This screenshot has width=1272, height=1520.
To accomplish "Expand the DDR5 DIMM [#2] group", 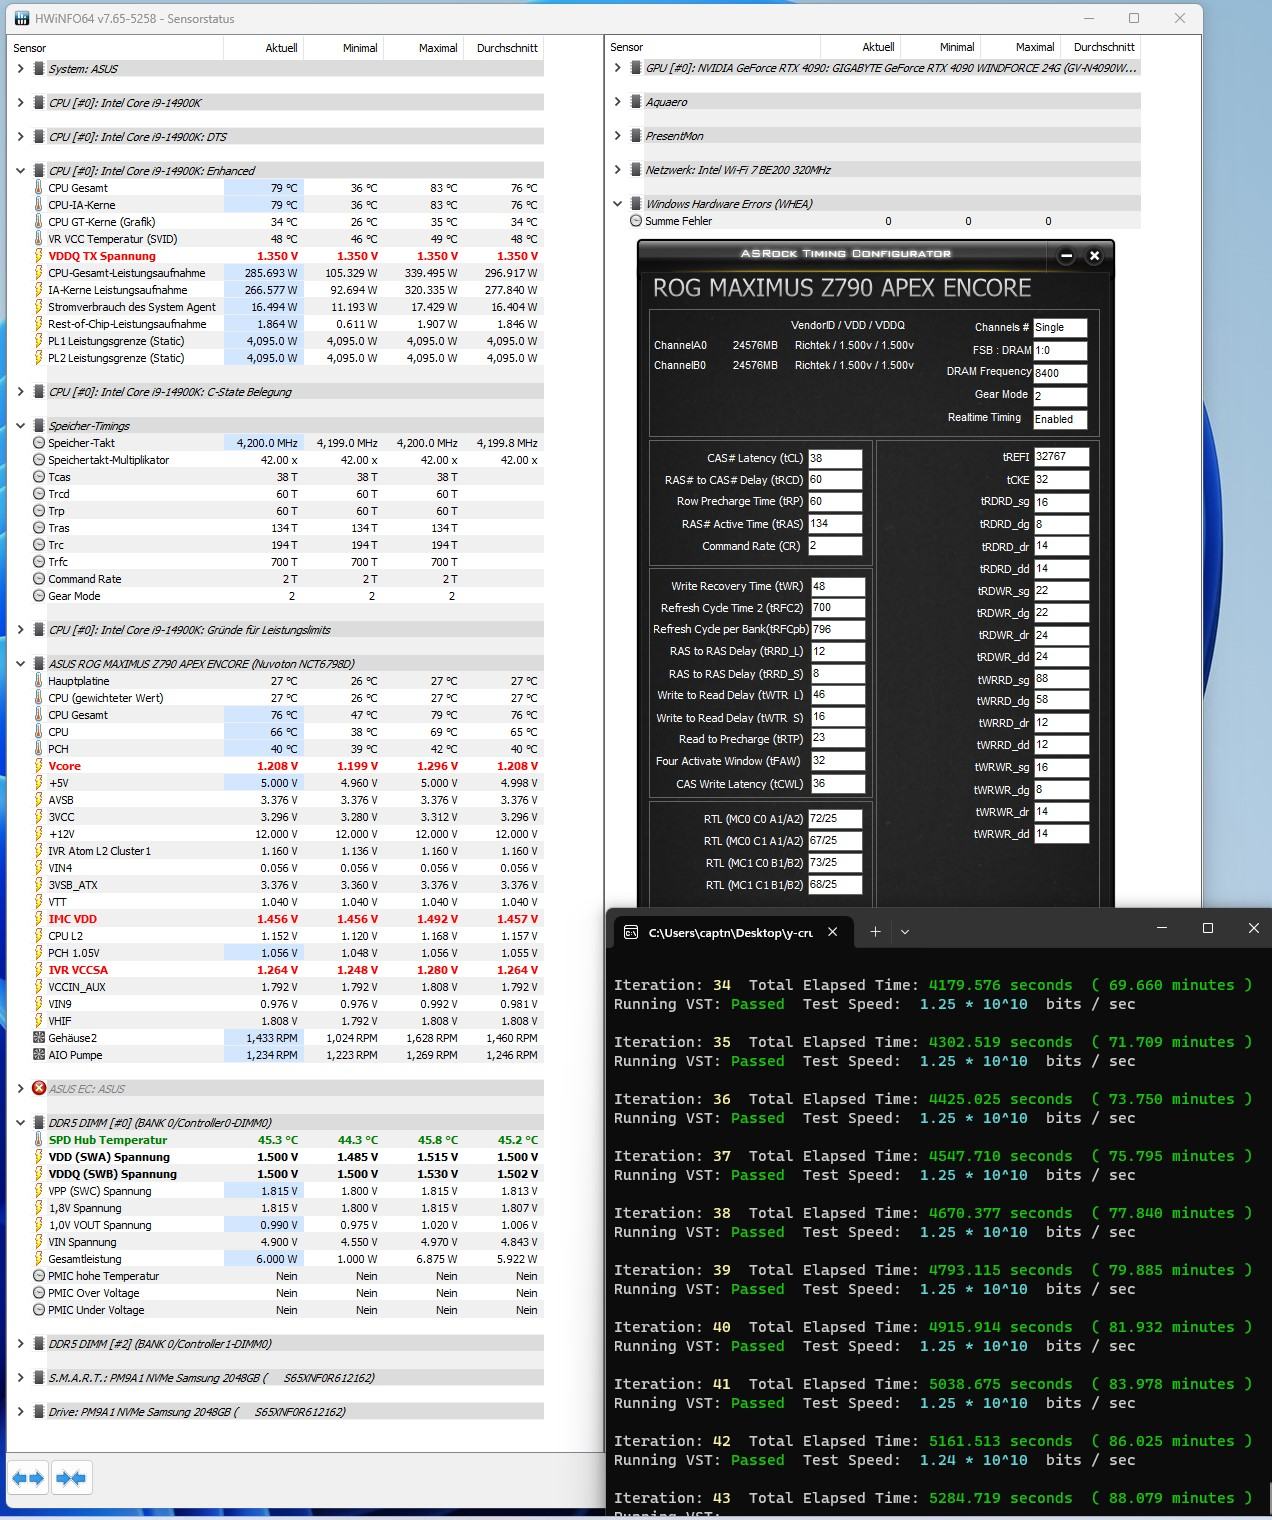I will tap(20, 1344).
